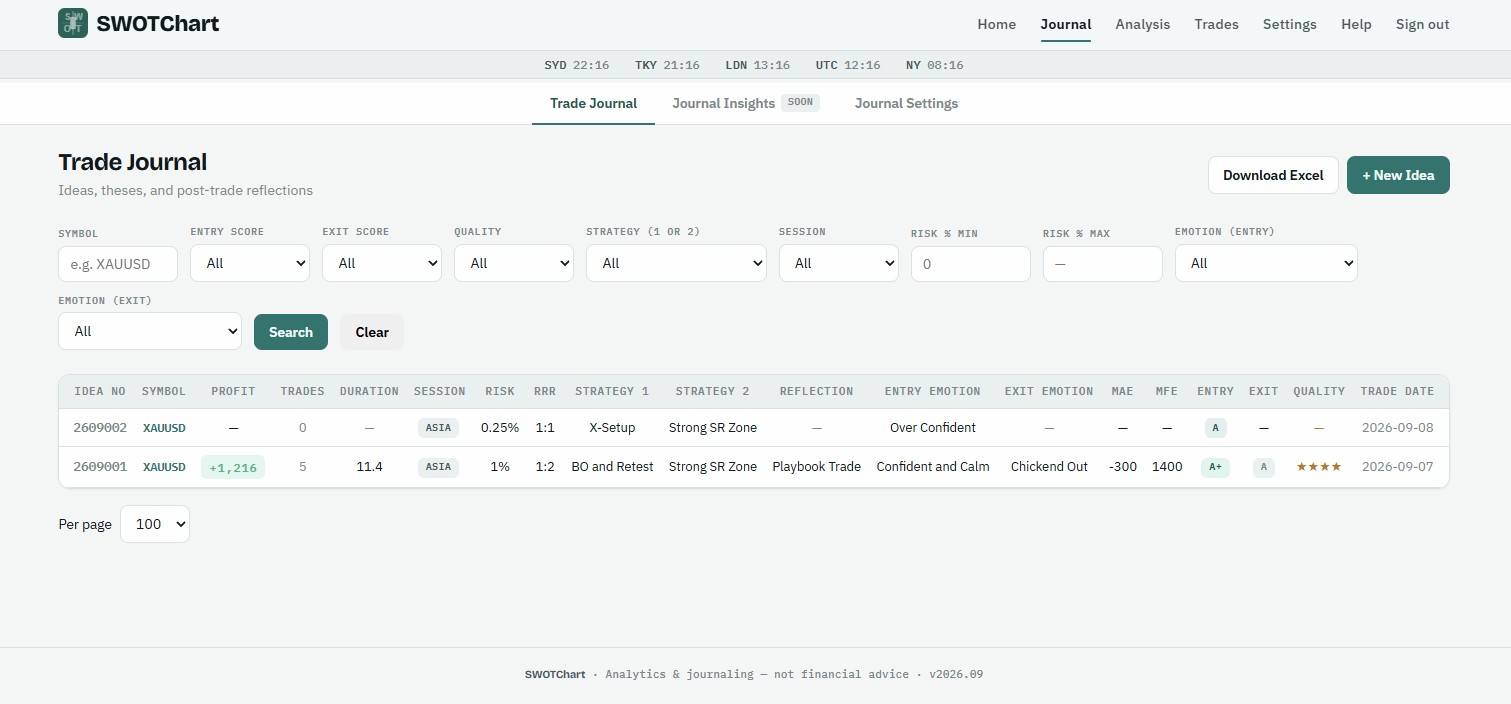Click the SWOTChart logo icon

coord(73,23)
